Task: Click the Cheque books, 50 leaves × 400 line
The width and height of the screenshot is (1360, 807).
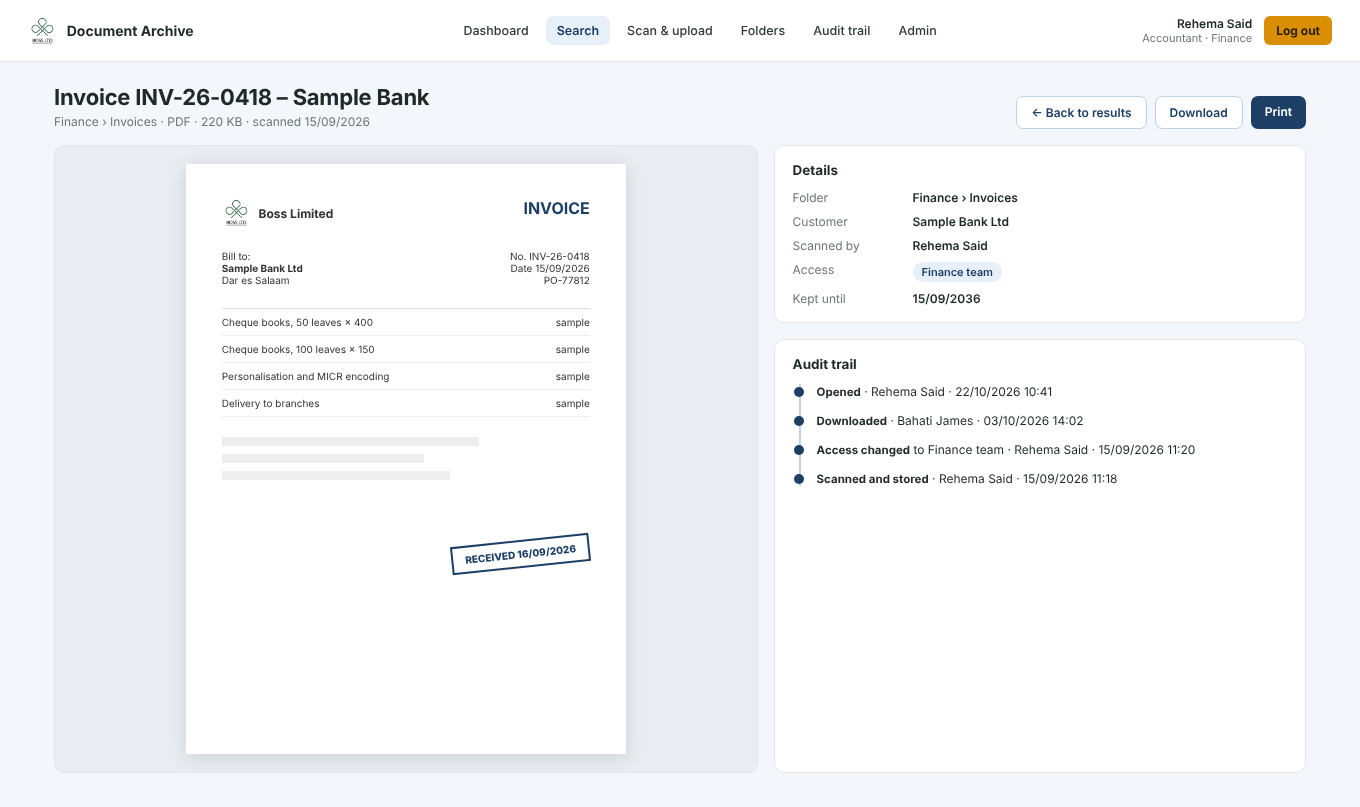Action: tap(406, 323)
